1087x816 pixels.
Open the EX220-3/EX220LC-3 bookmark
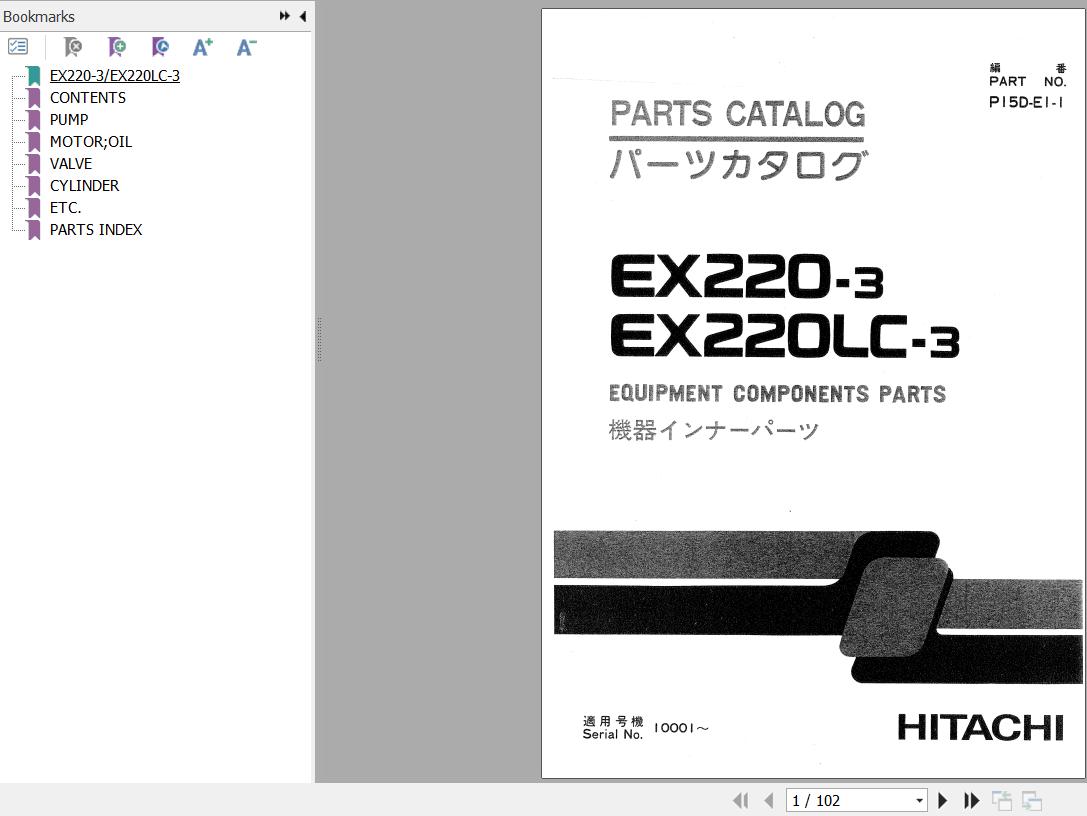coord(114,76)
